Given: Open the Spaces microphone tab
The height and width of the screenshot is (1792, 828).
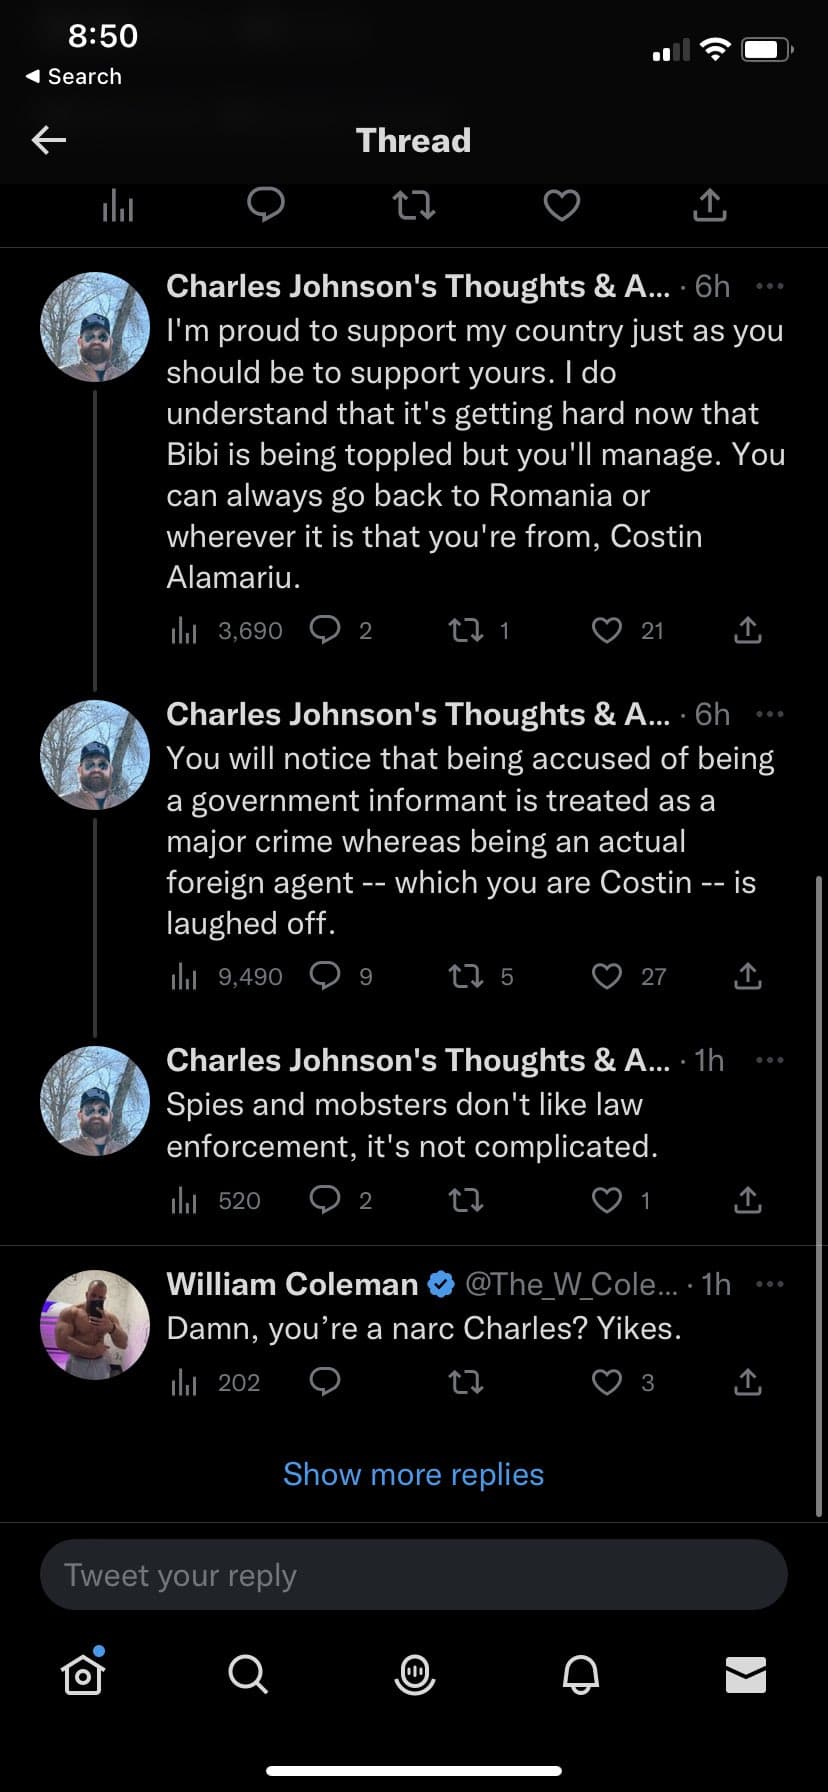Looking at the screenshot, I should [414, 1674].
